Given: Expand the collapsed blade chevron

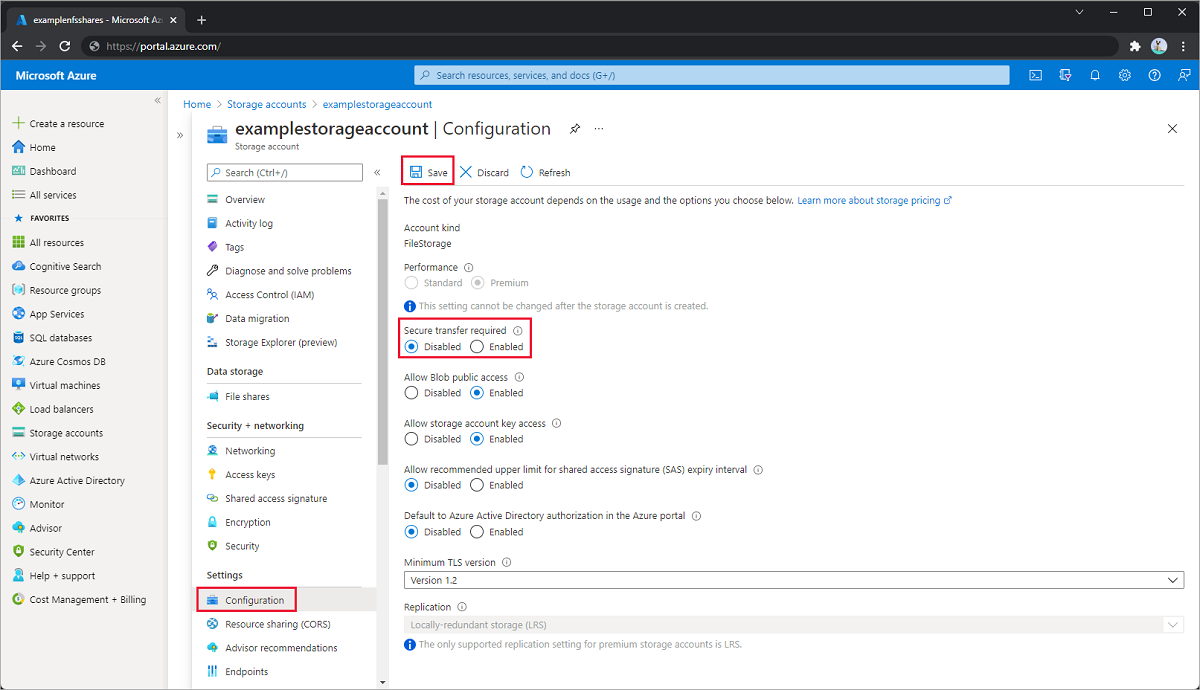Looking at the screenshot, I should tap(180, 135).
